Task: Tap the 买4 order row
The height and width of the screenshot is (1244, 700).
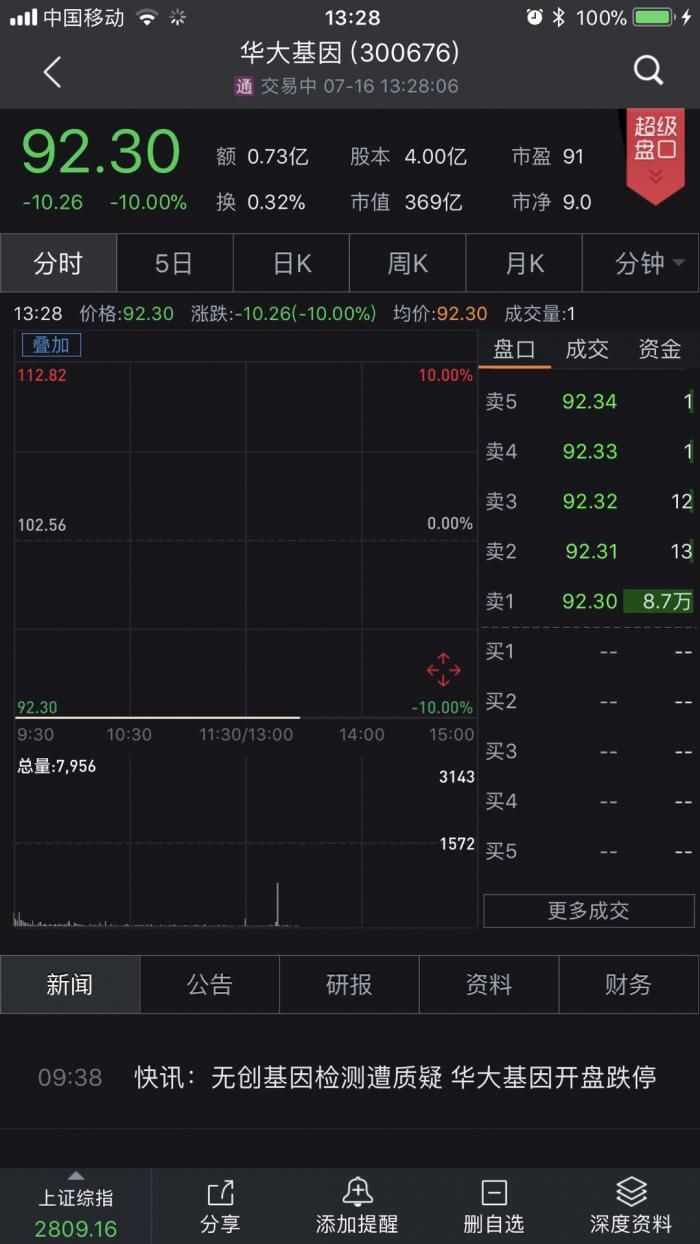Action: tap(589, 802)
